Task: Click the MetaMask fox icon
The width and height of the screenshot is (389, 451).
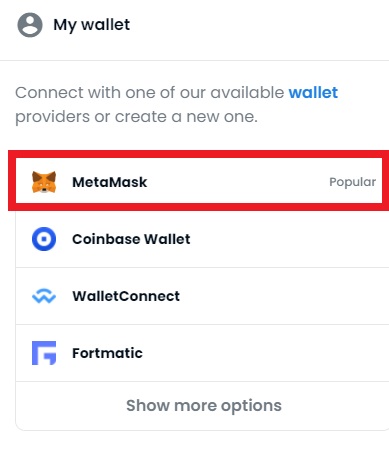Action: pyautogui.click(x=44, y=182)
